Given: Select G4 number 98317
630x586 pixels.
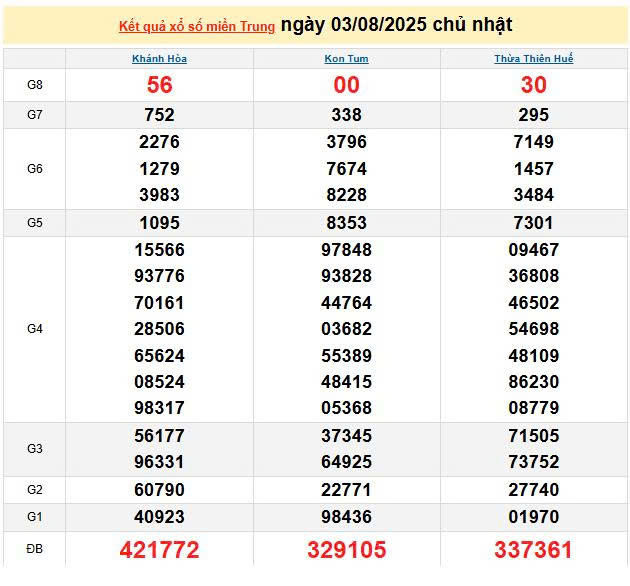Looking at the screenshot, I should [x=160, y=408].
